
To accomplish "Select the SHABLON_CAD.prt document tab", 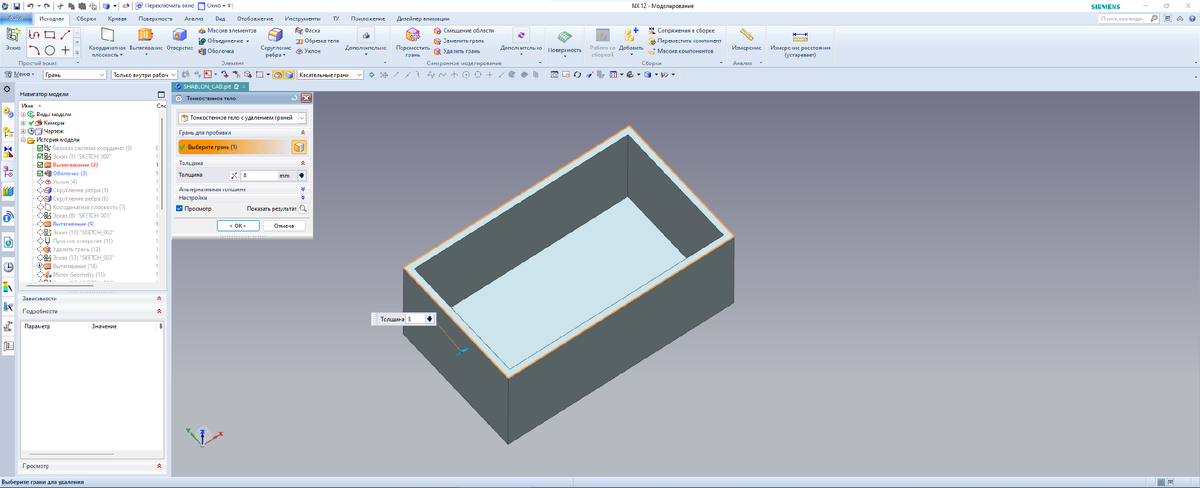I will 210,88.
